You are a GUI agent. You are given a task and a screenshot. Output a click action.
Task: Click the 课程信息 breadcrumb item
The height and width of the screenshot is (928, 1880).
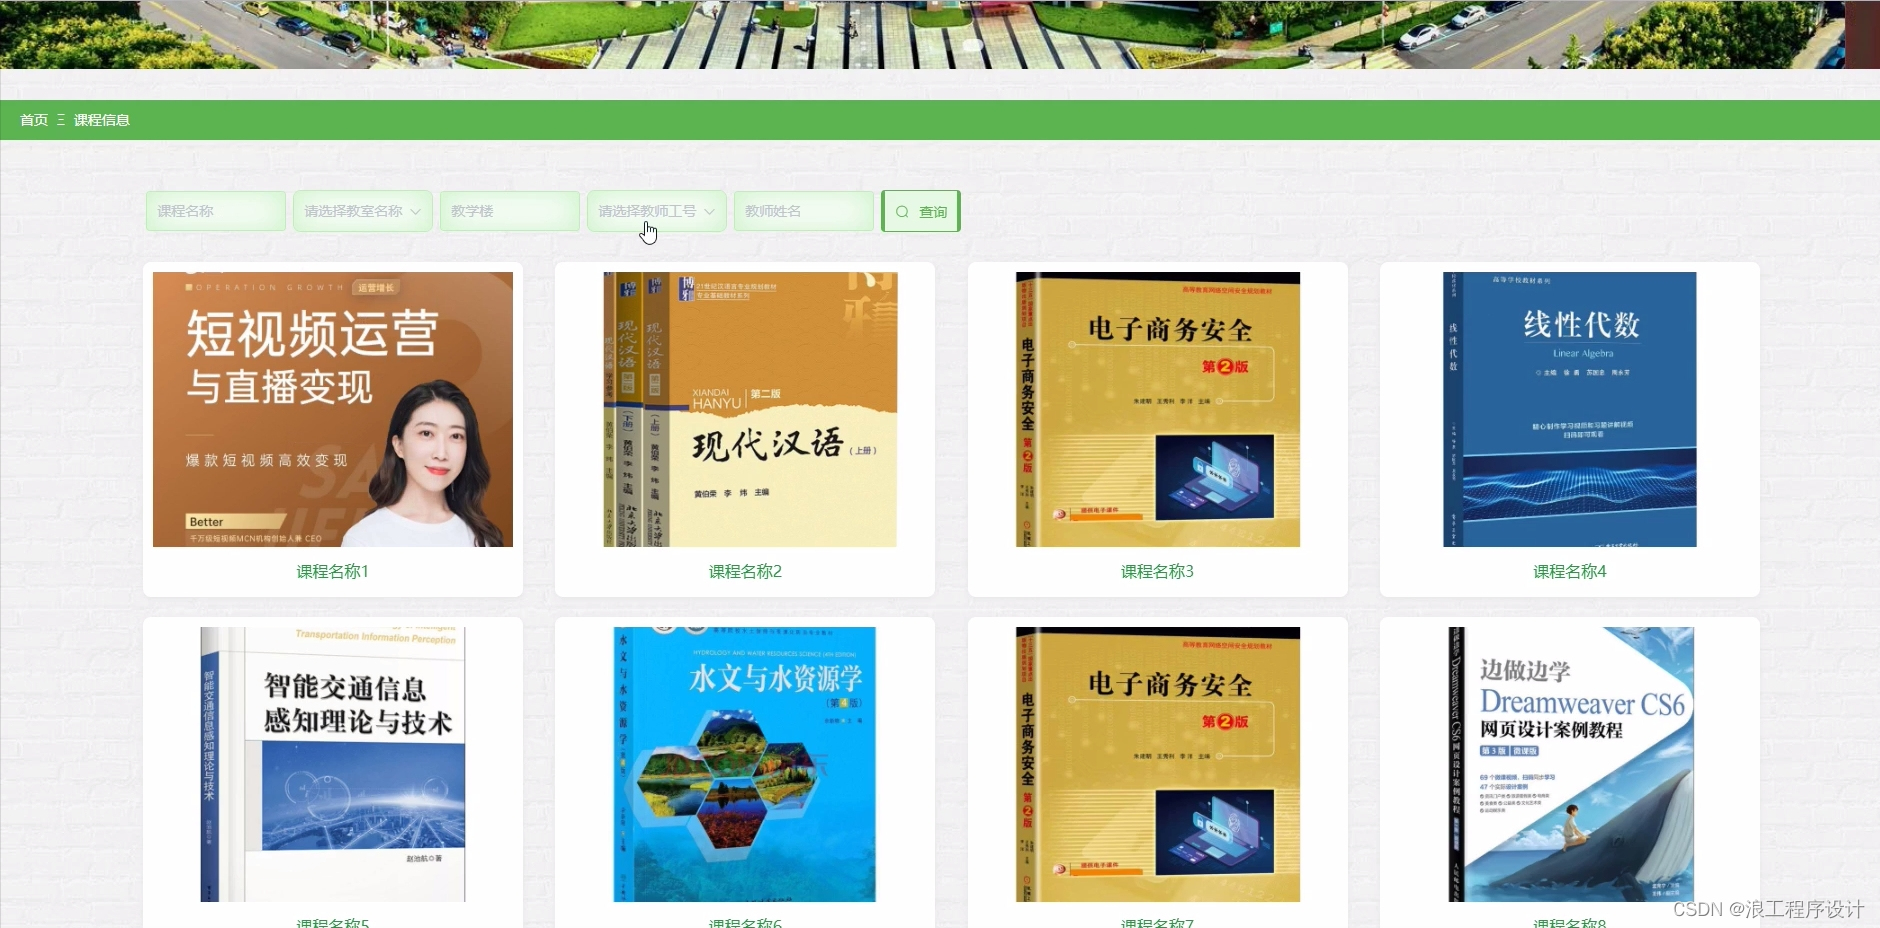pyautogui.click(x=102, y=120)
